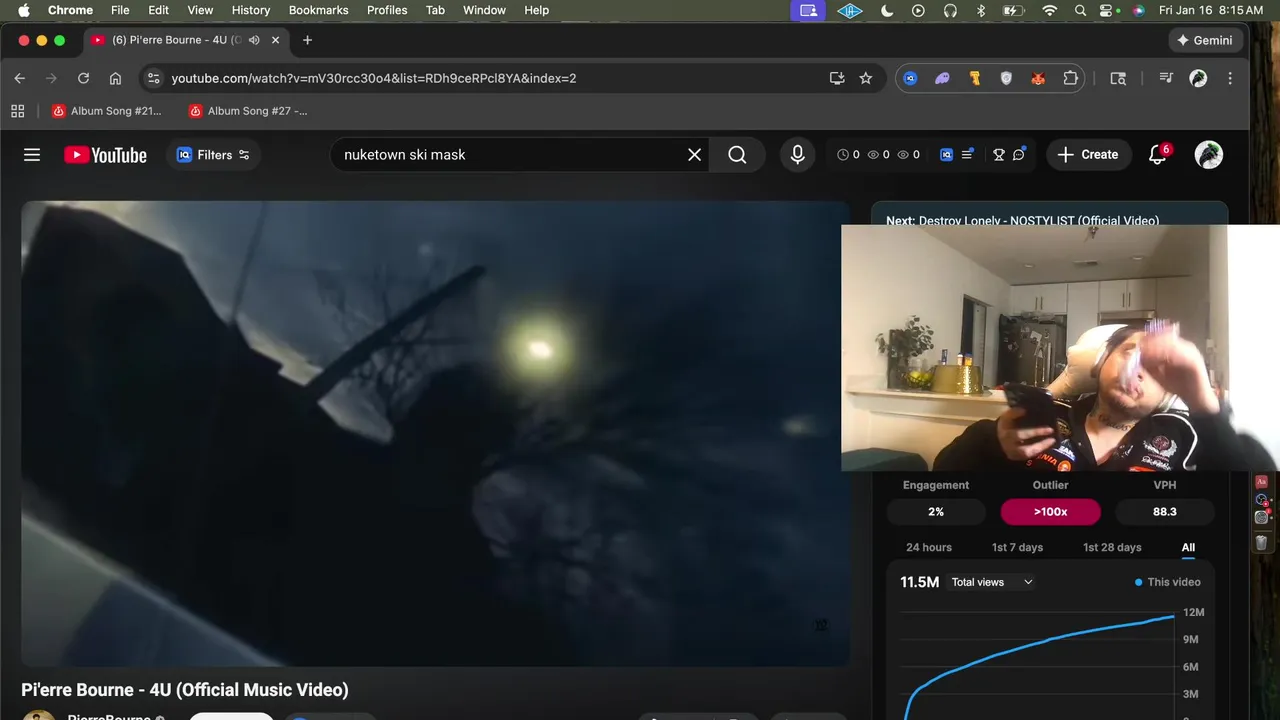
Task: Open the History menu
Action: tap(250, 10)
